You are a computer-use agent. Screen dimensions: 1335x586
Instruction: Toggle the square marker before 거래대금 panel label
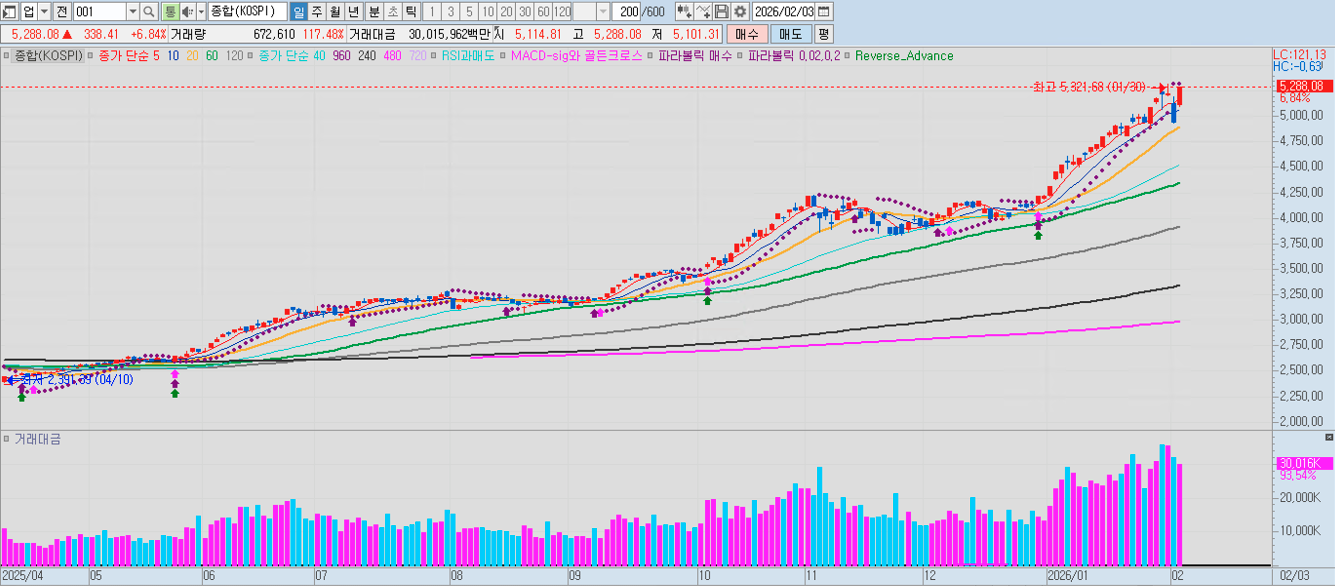7,439
